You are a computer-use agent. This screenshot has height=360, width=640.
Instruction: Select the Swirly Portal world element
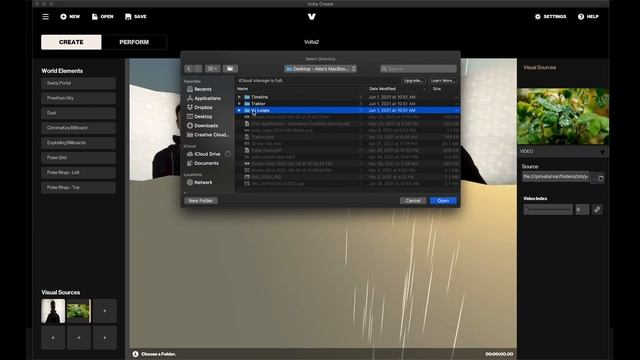click(78, 83)
